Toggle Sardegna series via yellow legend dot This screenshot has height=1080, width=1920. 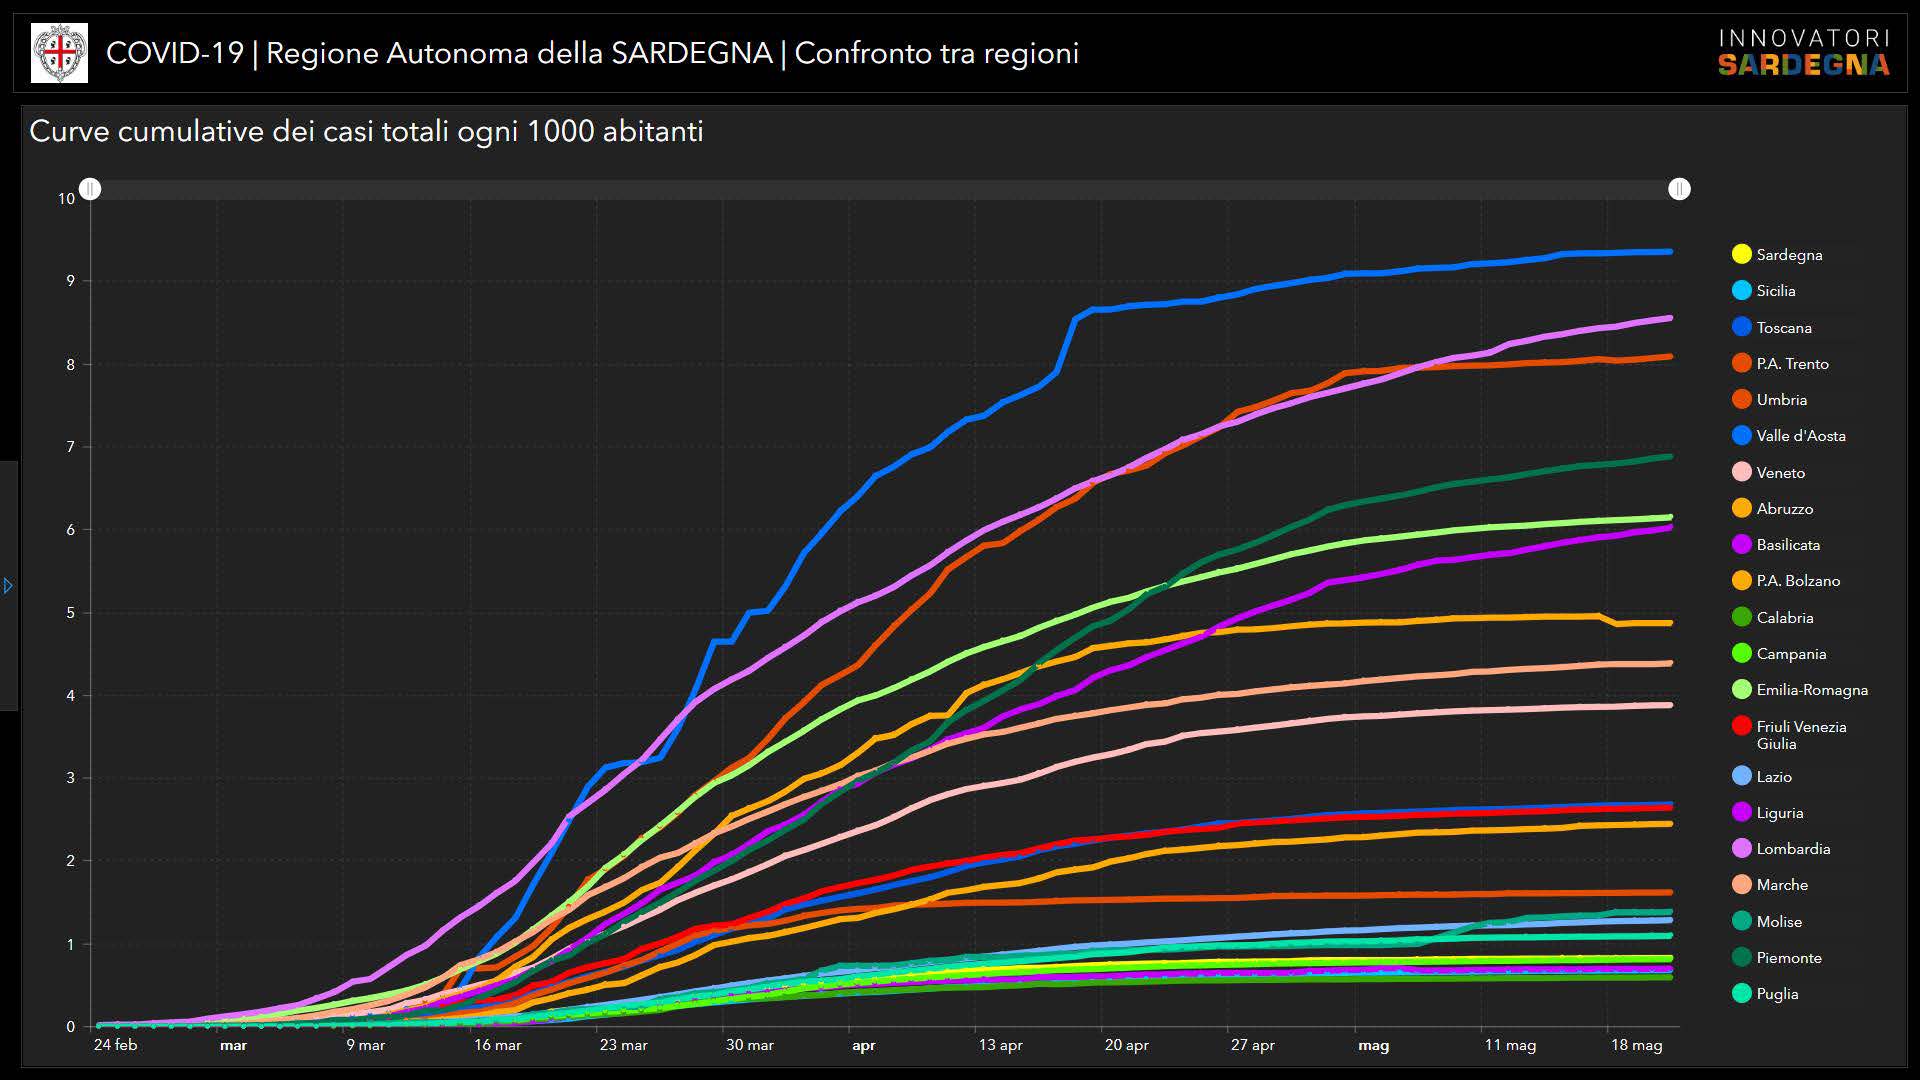[x=1741, y=255]
